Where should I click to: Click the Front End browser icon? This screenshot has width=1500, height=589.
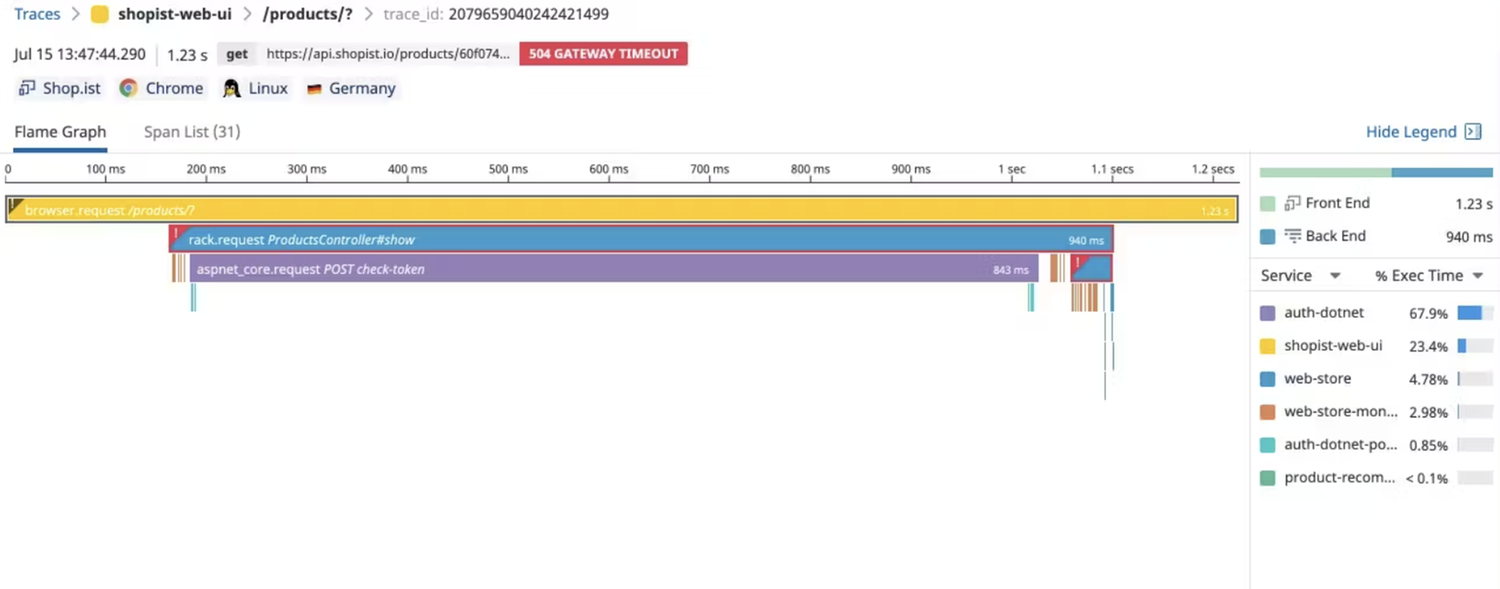[x=1292, y=203]
